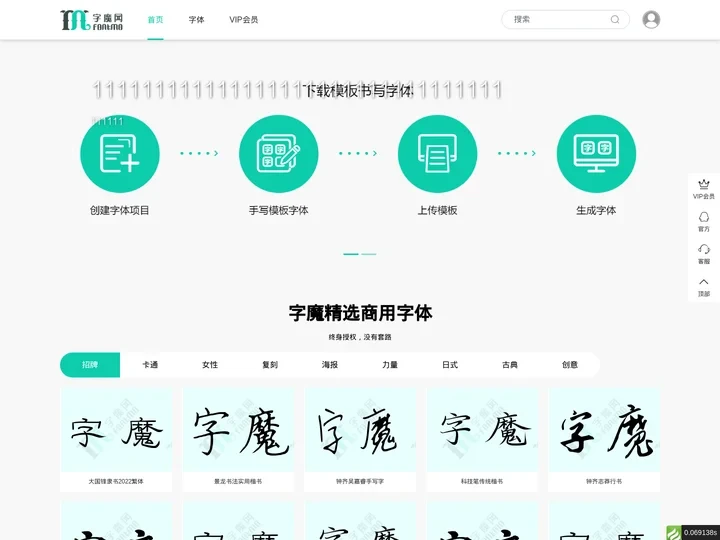Image resolution: width=720 pixels, height=540 pixels.
Task: Click the 景龙书法实用楷书 font name
Action: (238, 482)
